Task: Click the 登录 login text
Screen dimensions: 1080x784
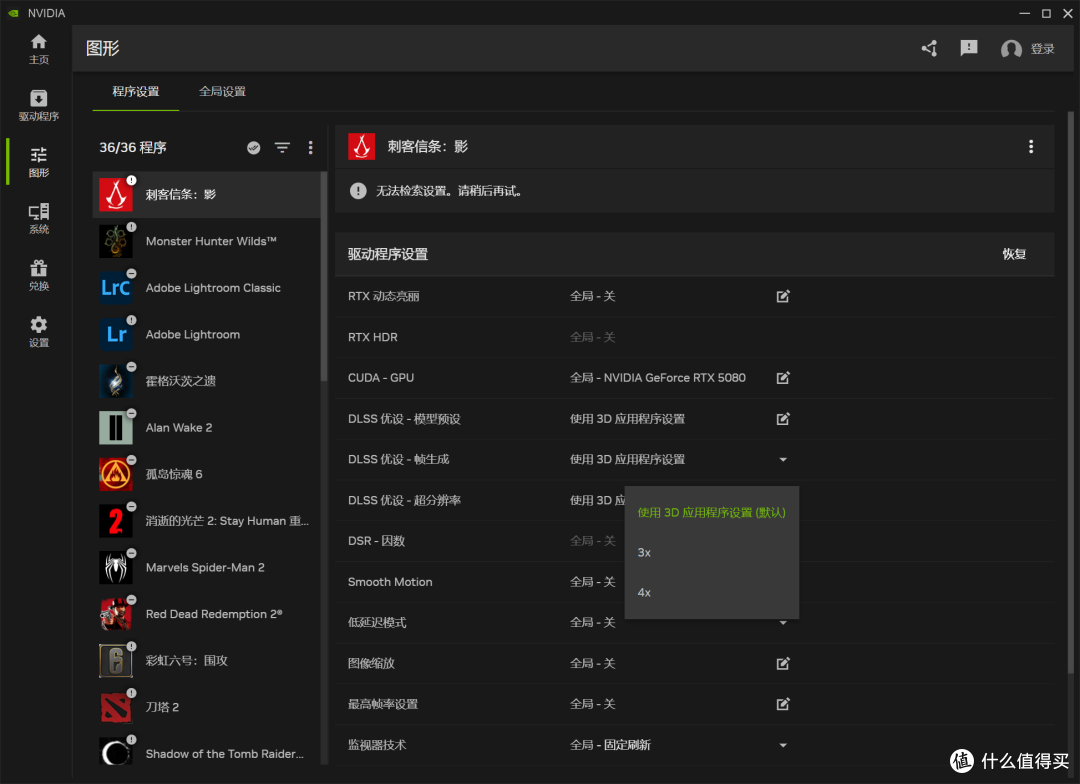Action: (x=1042, y=49)
